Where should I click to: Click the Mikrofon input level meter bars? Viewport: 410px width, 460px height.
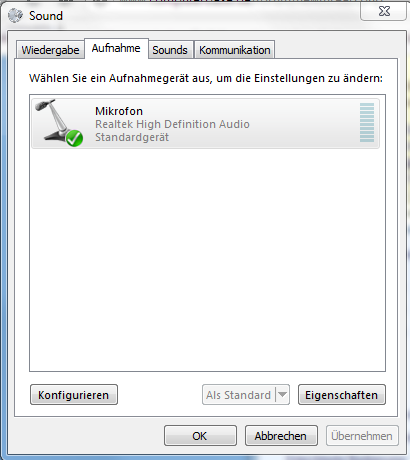pyautogui.click(x=367, y=123)
